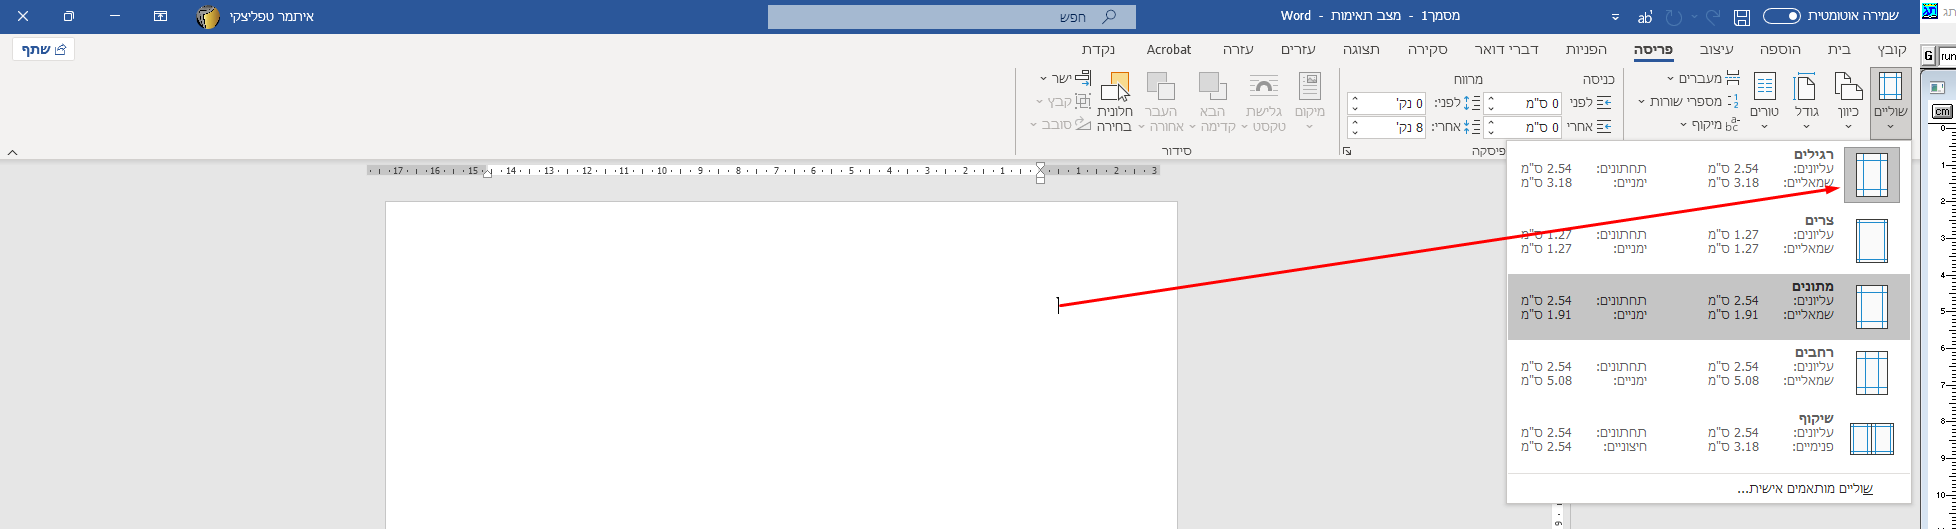Click the cm button in side window
The image size is (1956, 529).
click(x=1941, y=111)
